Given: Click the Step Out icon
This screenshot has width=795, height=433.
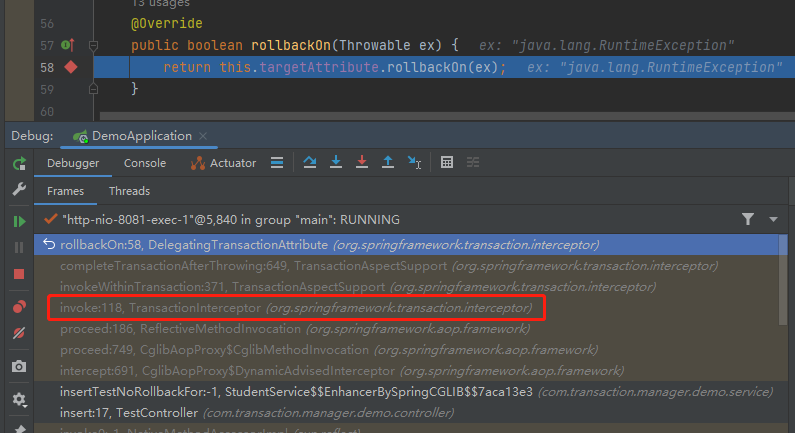Looking at the screenshot, I should [388, 162].
